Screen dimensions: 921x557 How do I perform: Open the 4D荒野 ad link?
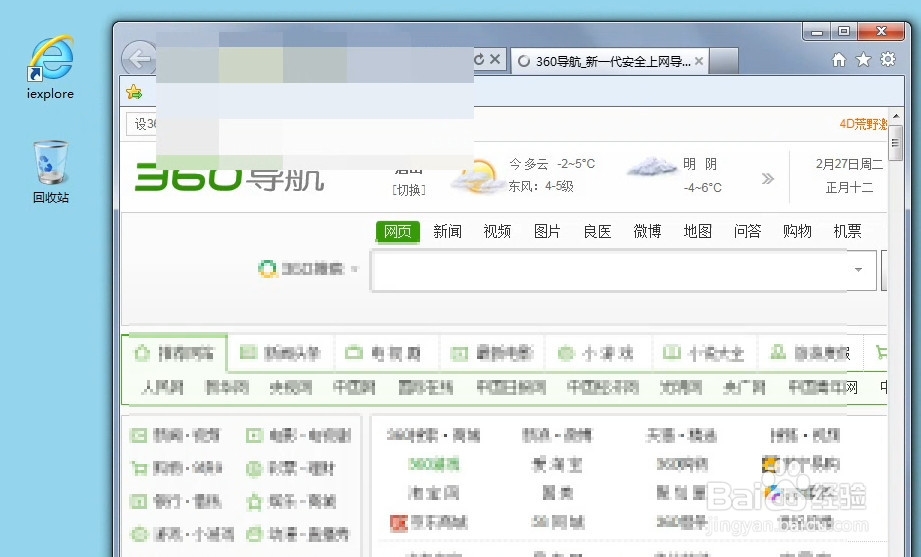[x=863, y=123]
